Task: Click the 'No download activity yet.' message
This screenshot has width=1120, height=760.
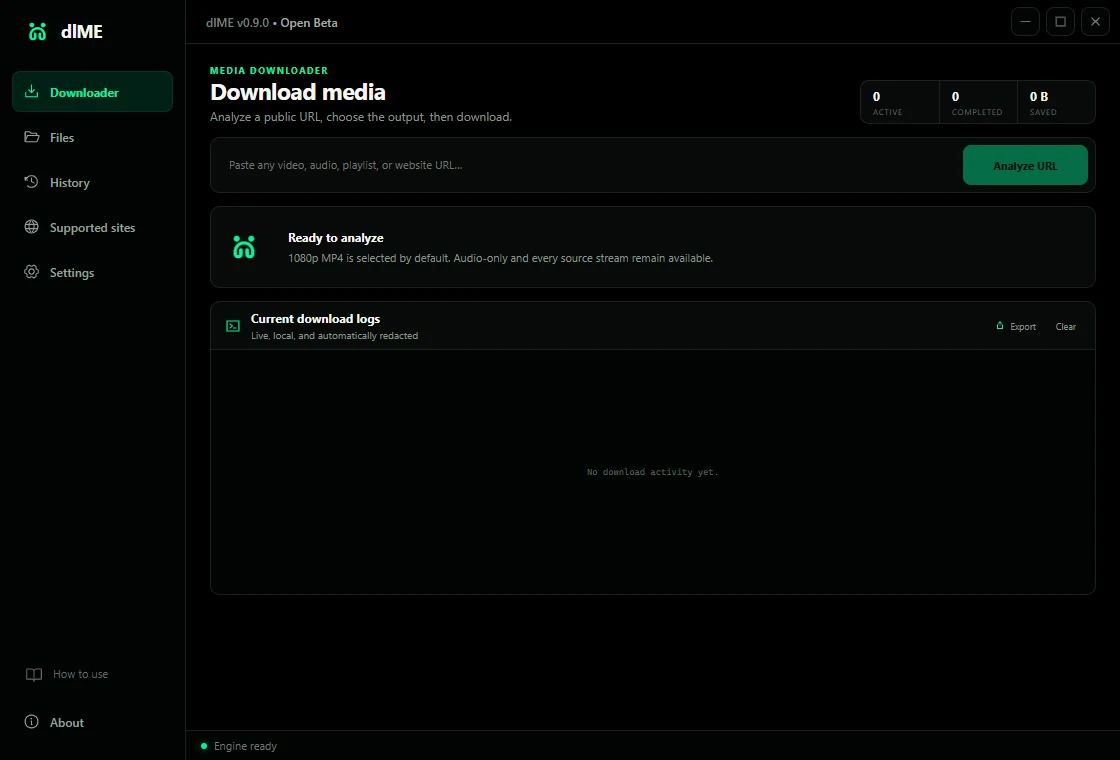Action: tap(652, 472)
